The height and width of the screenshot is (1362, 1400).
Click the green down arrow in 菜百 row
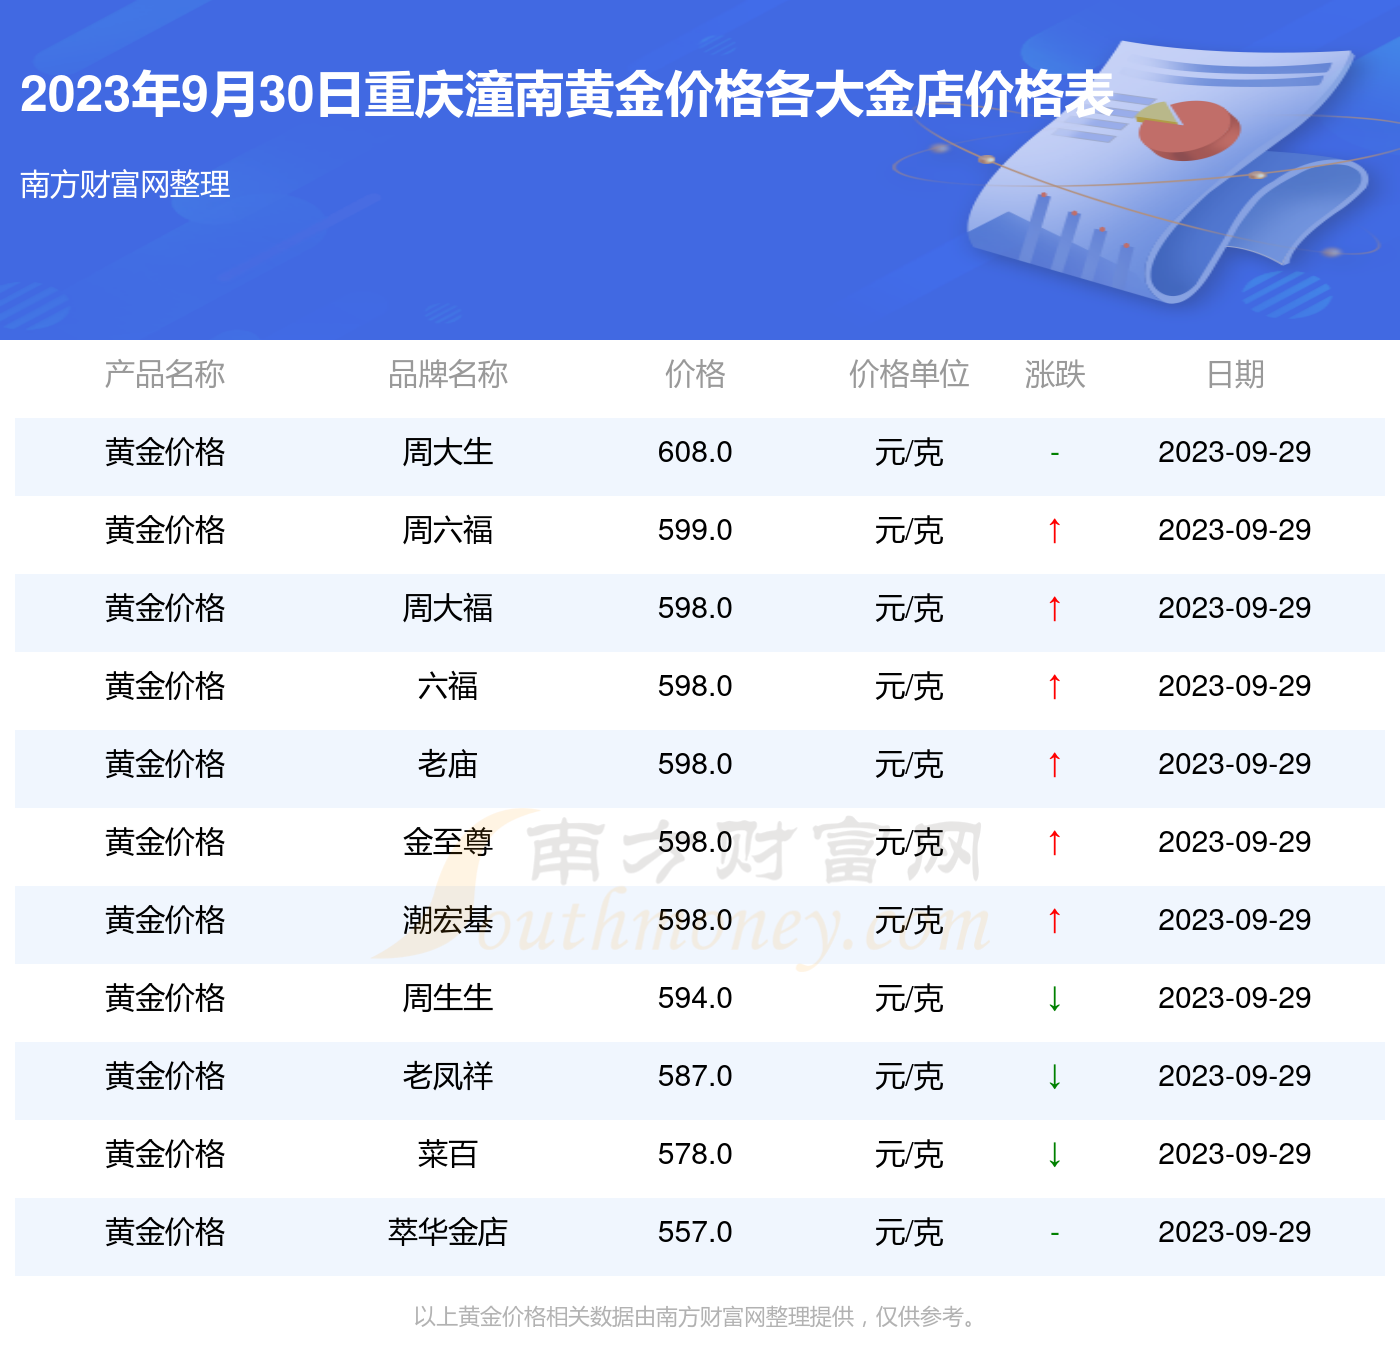pyautogui.click(x=1054, y=1154)
